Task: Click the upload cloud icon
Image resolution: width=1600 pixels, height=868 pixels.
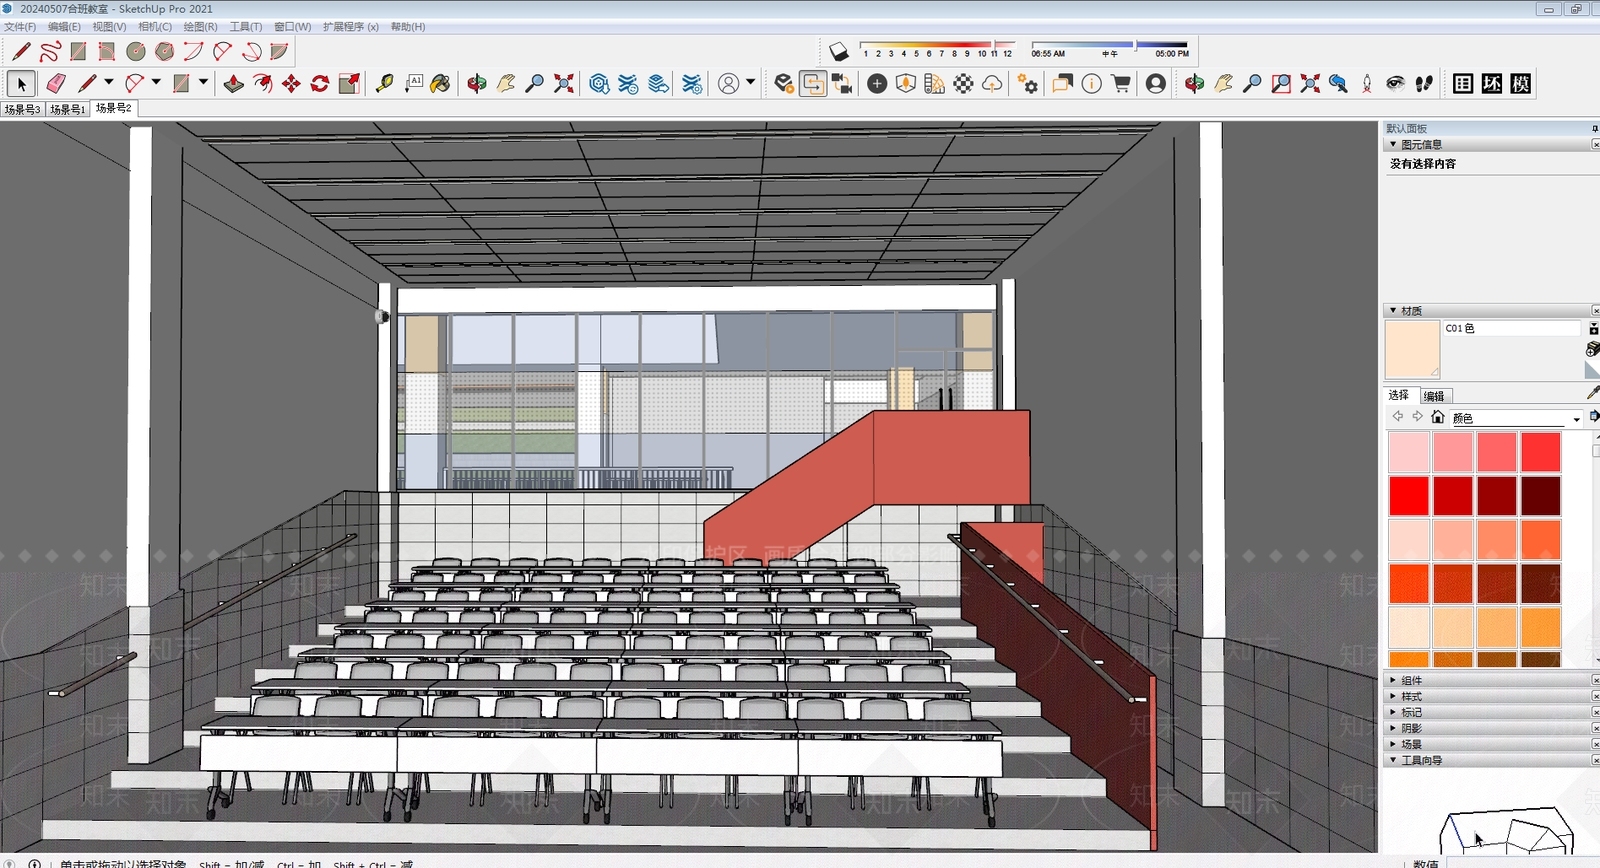Action: 992,84
